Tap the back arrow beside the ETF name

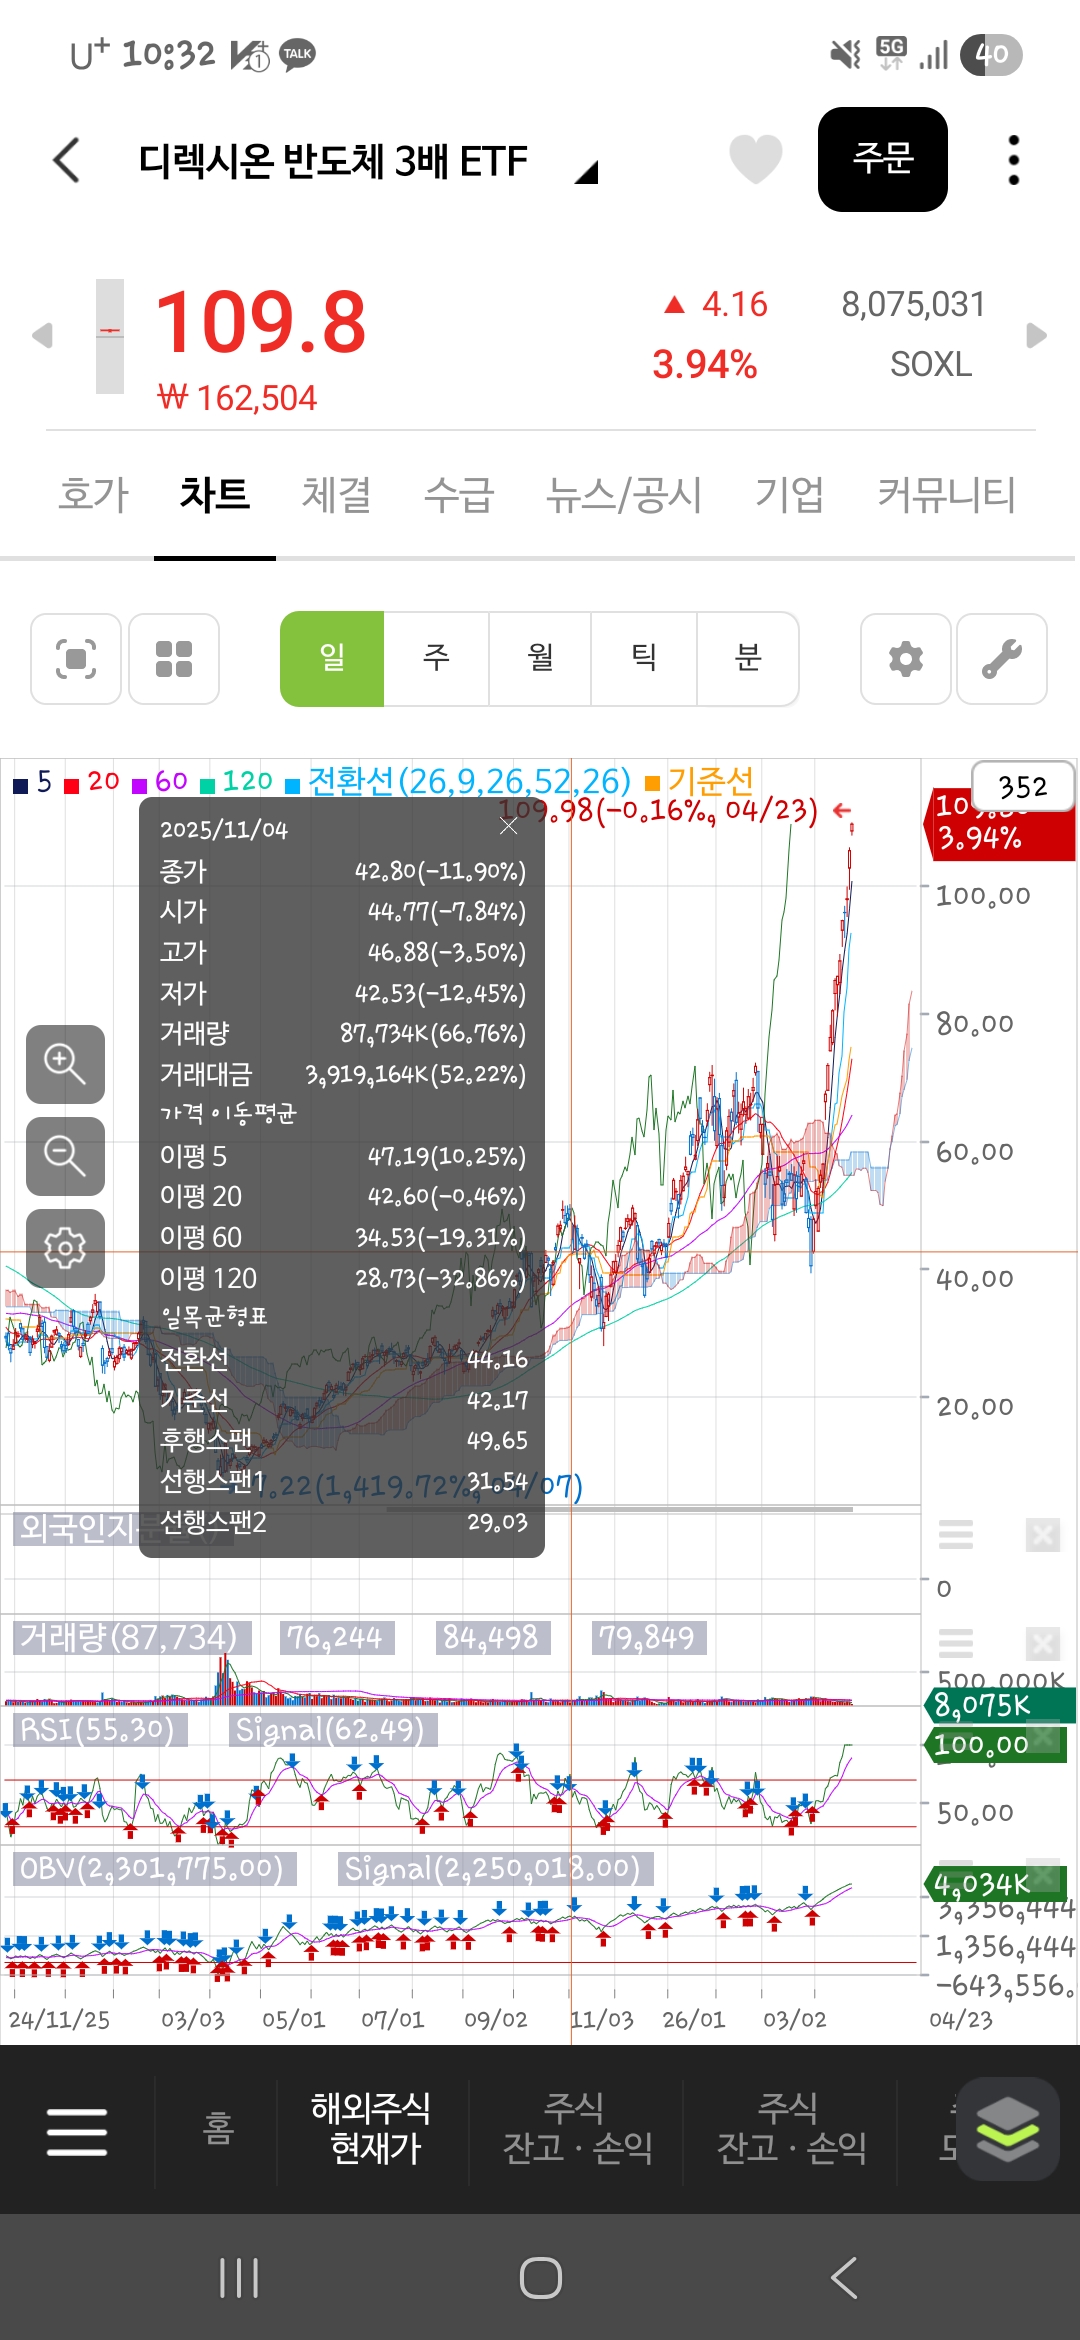[x=66, y=160]
